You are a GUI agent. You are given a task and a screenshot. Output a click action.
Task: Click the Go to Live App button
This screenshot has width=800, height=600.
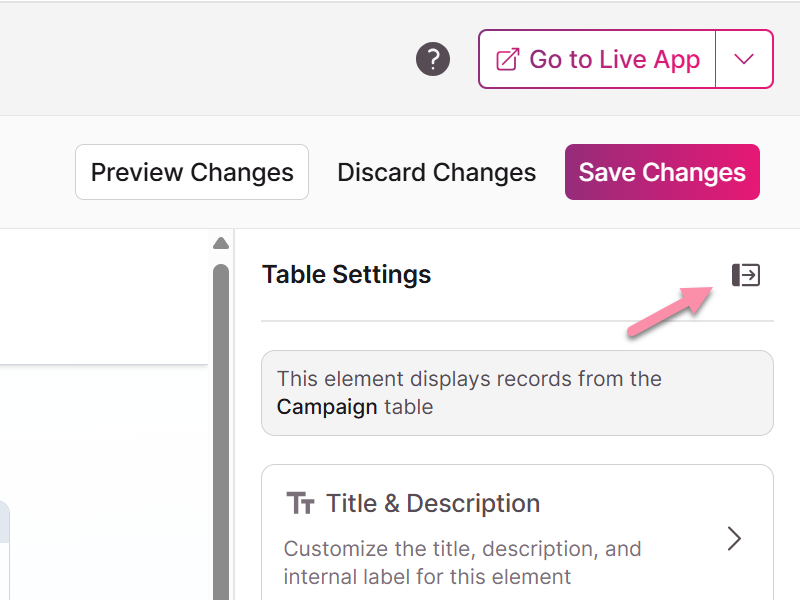(597, 59)
